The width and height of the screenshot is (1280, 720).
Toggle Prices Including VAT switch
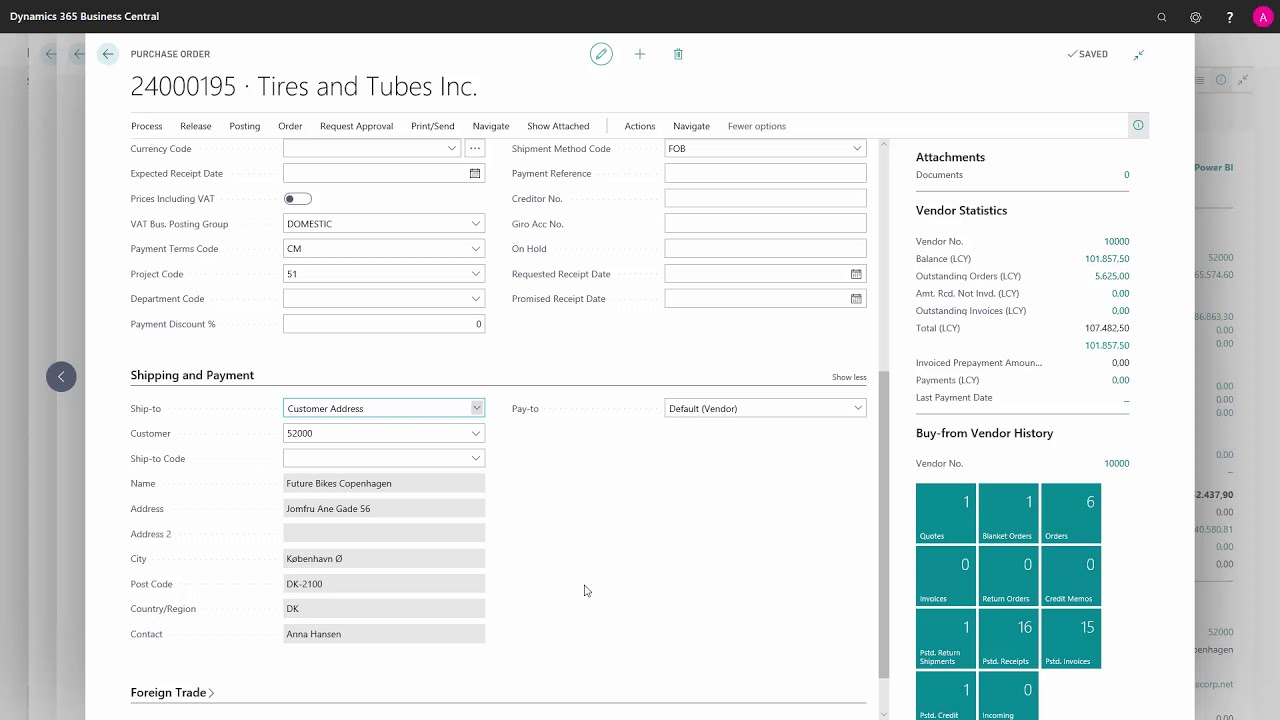[298, 198]
